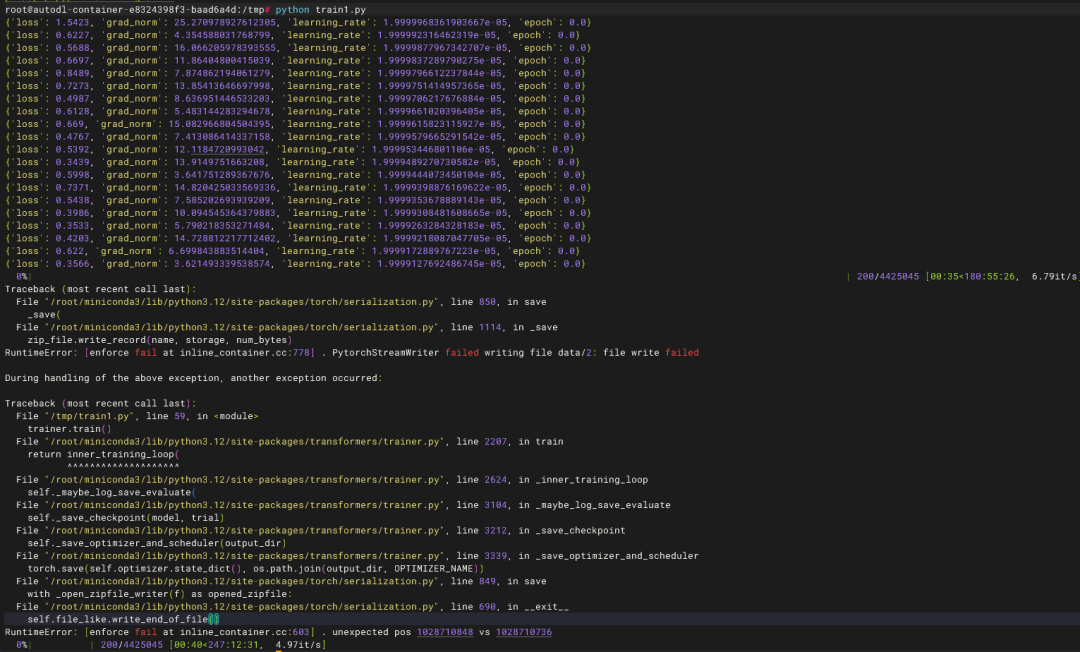Click progress counter '200/4425045' before '[00:35<180:55:26'
Image resolution: width=1080 pixels, height=652 pixels.
(888, 276)
